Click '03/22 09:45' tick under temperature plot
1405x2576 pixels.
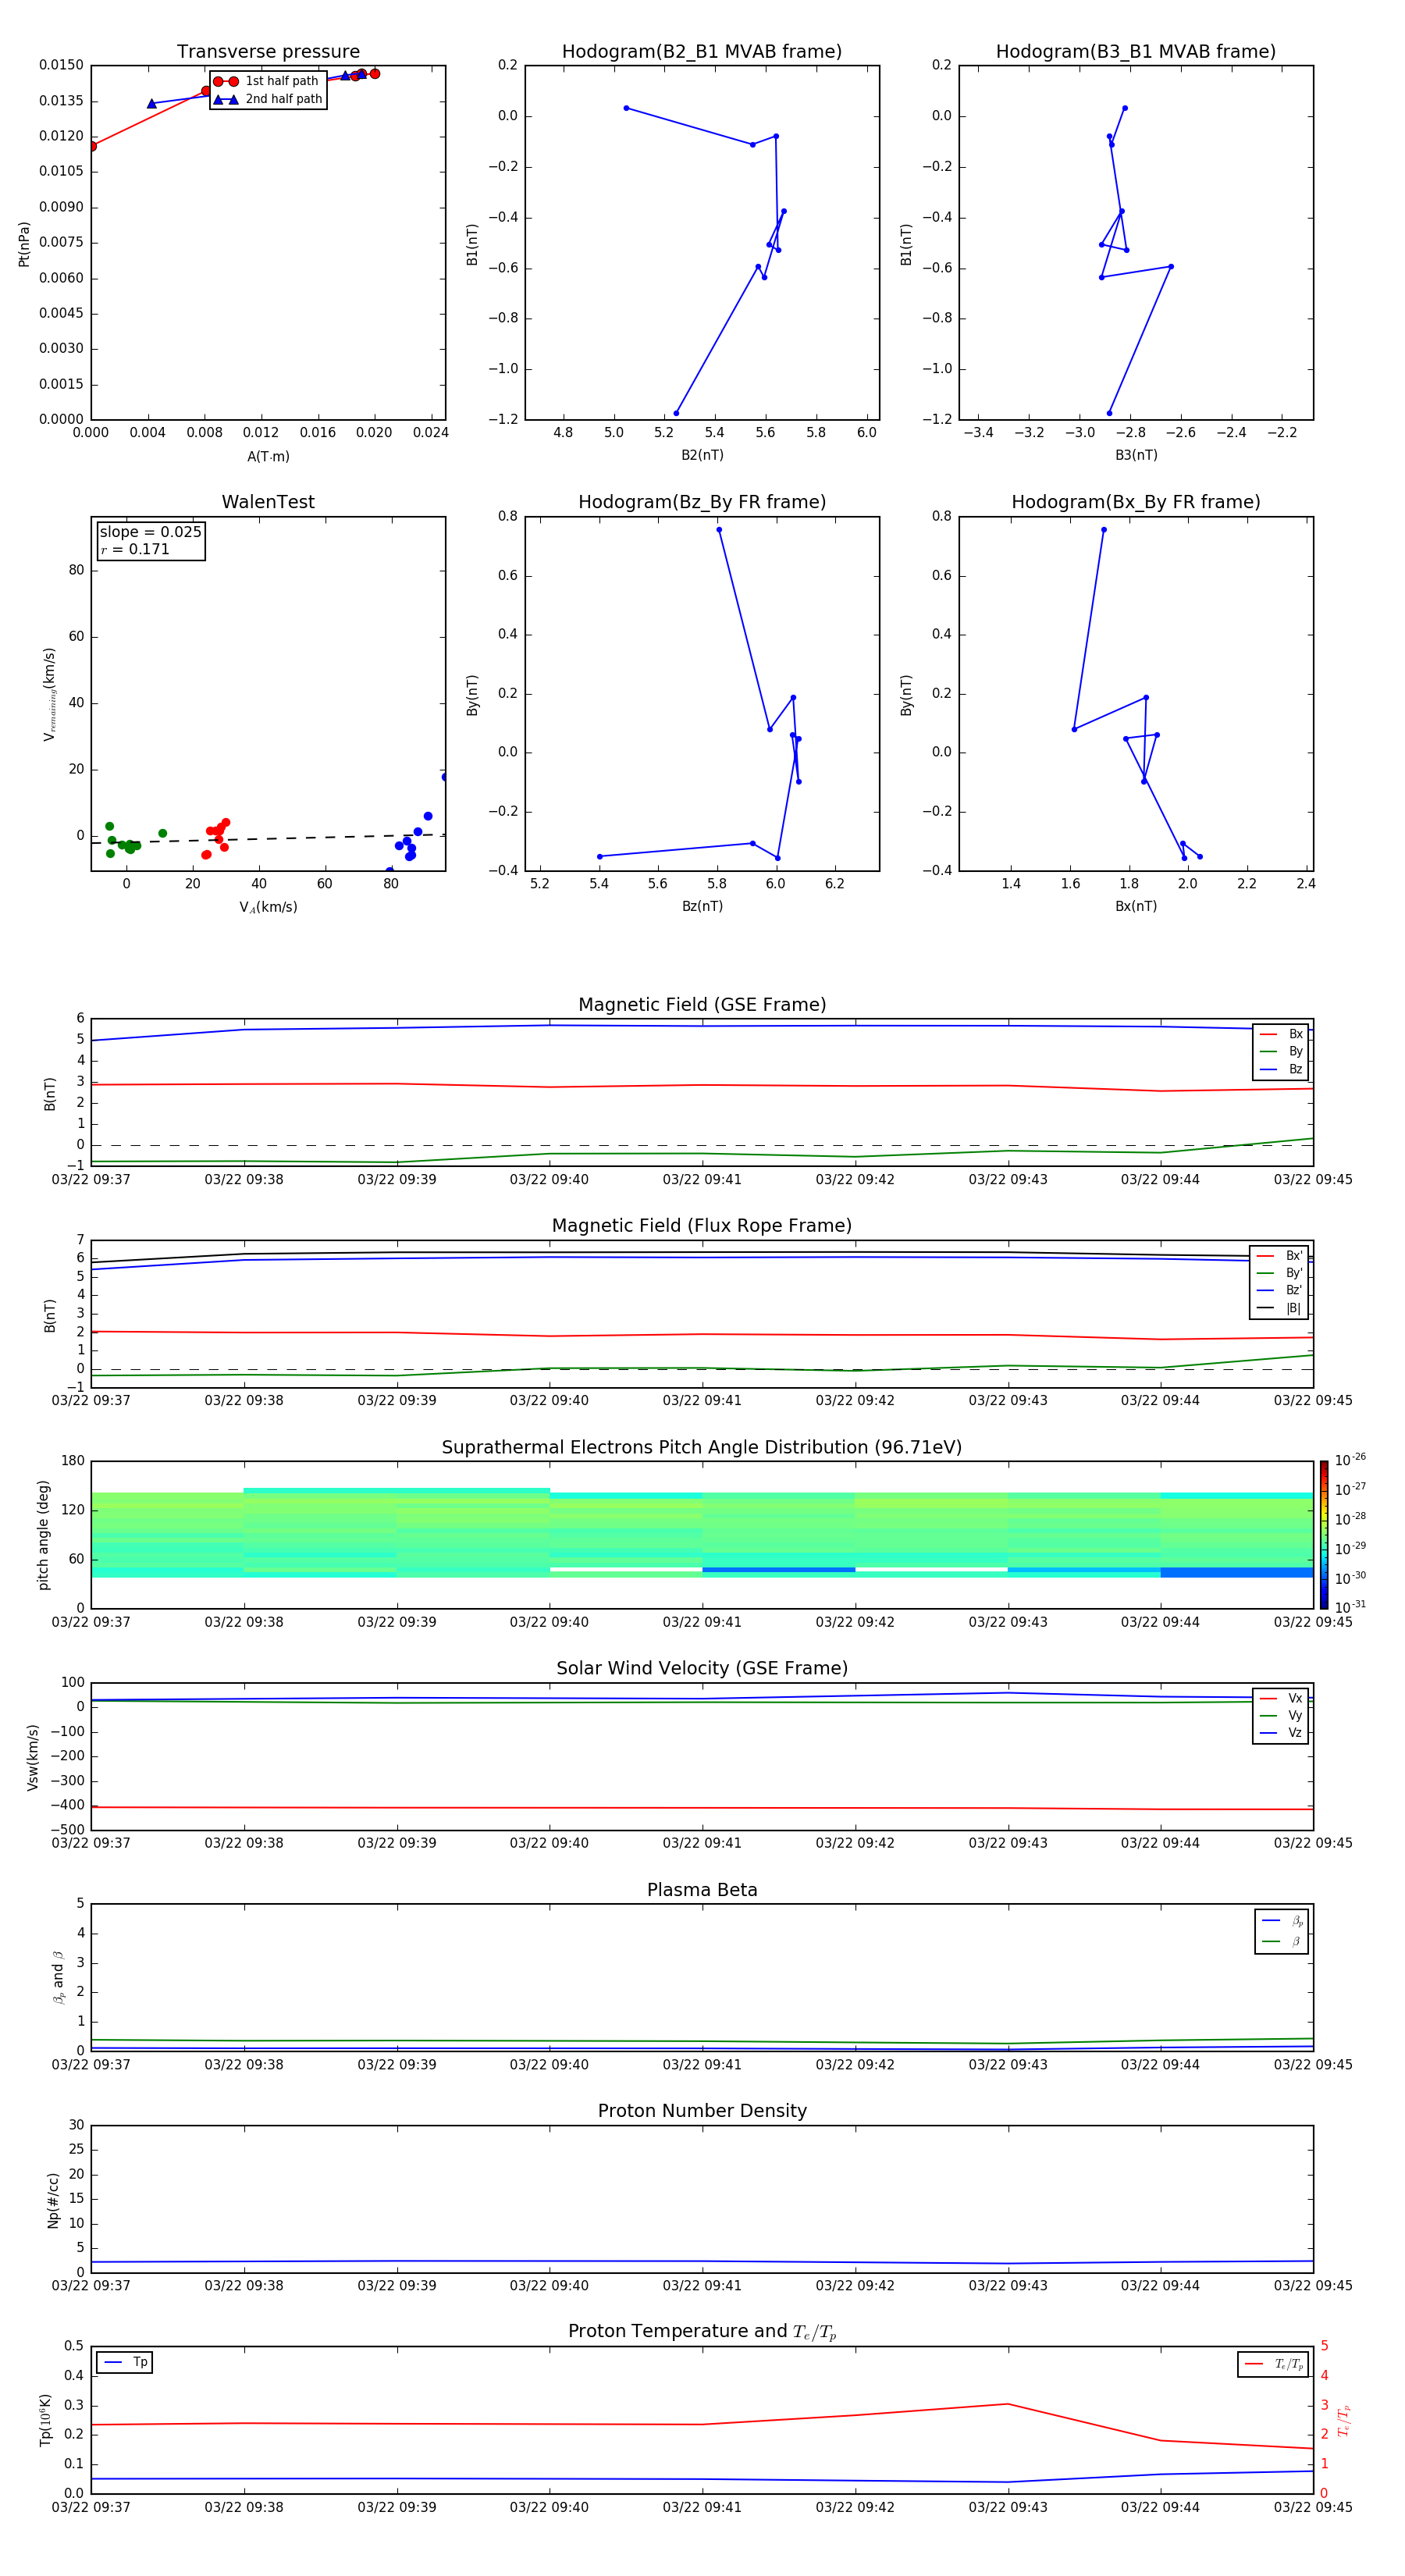[1313, 2507]
